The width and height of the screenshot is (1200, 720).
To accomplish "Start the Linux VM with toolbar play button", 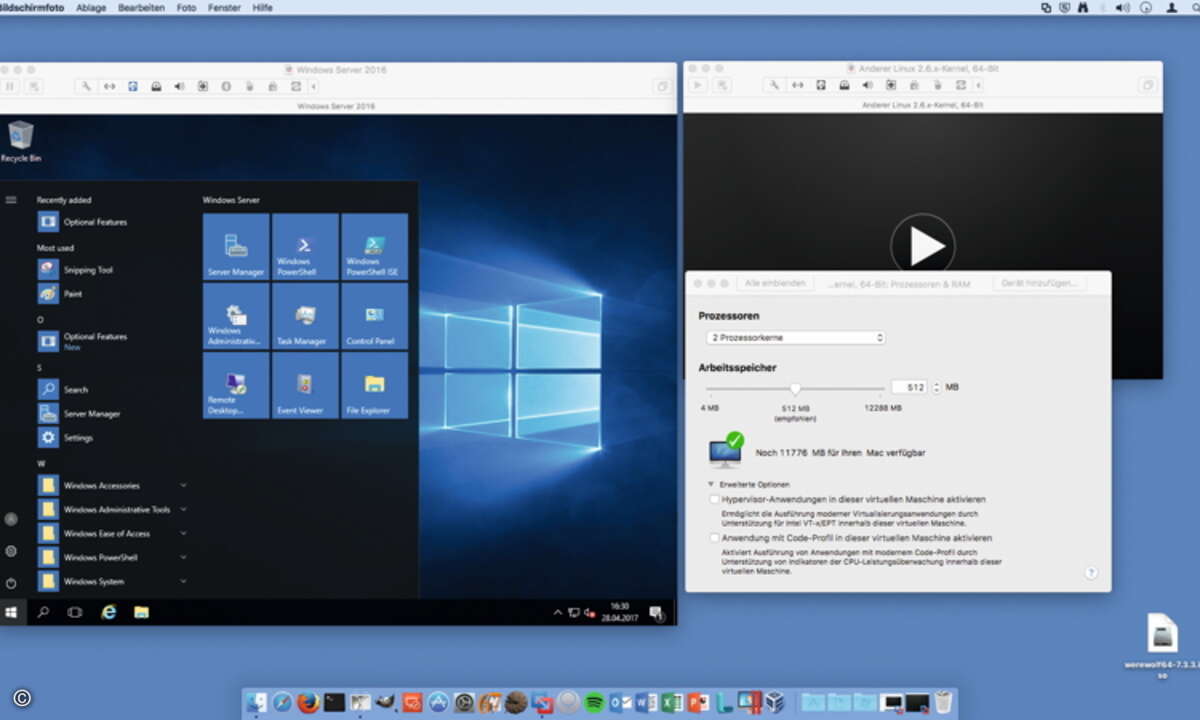I will click(x=698, y=86).
